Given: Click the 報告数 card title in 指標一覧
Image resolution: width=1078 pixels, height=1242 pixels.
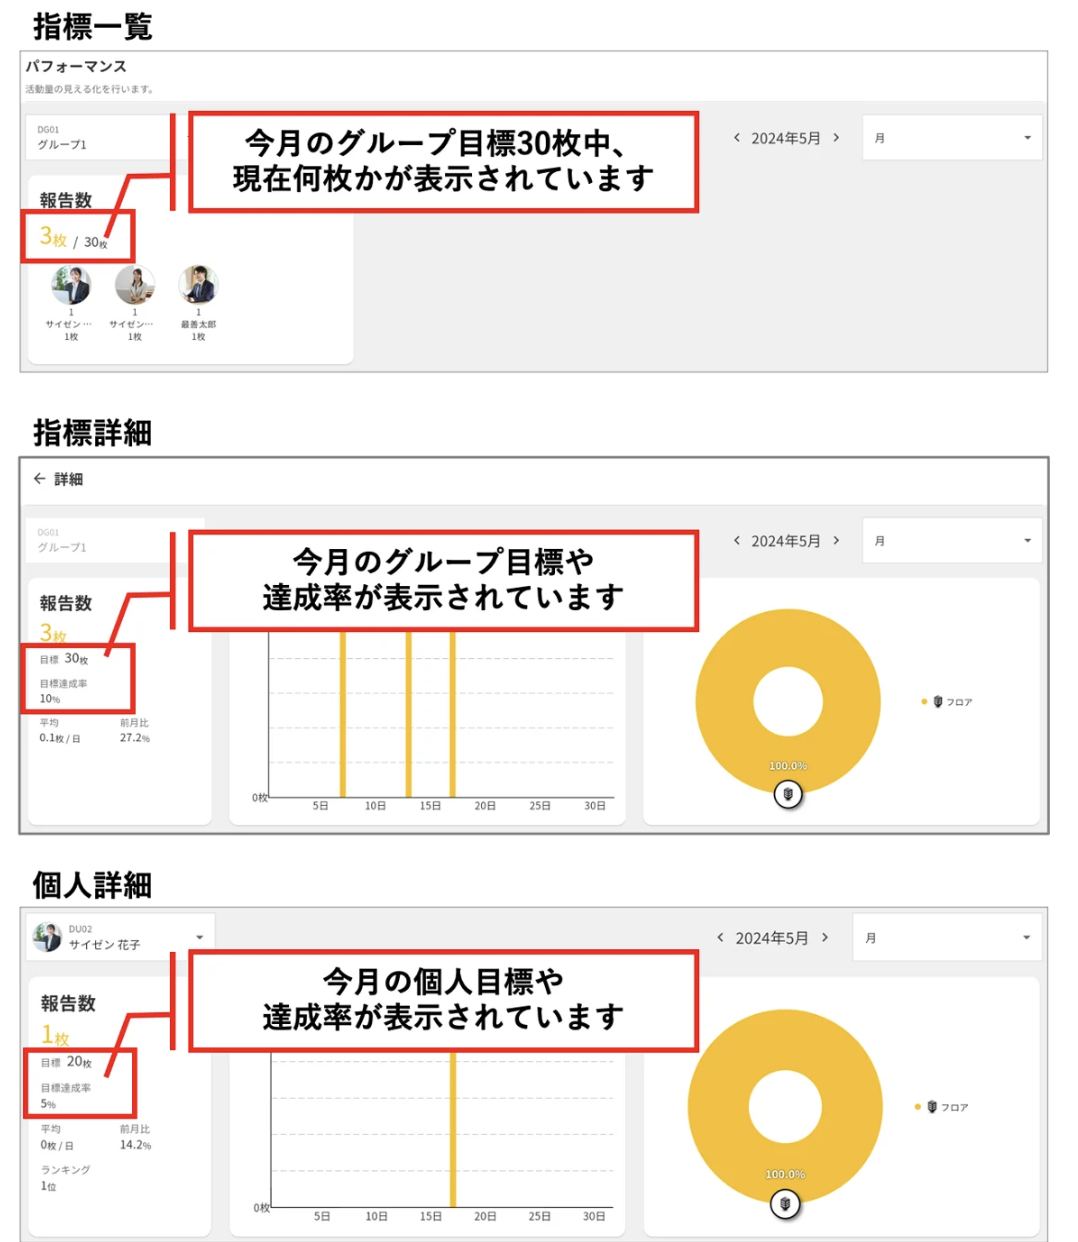Looking at the screenshot, I should tap(66, 200).
